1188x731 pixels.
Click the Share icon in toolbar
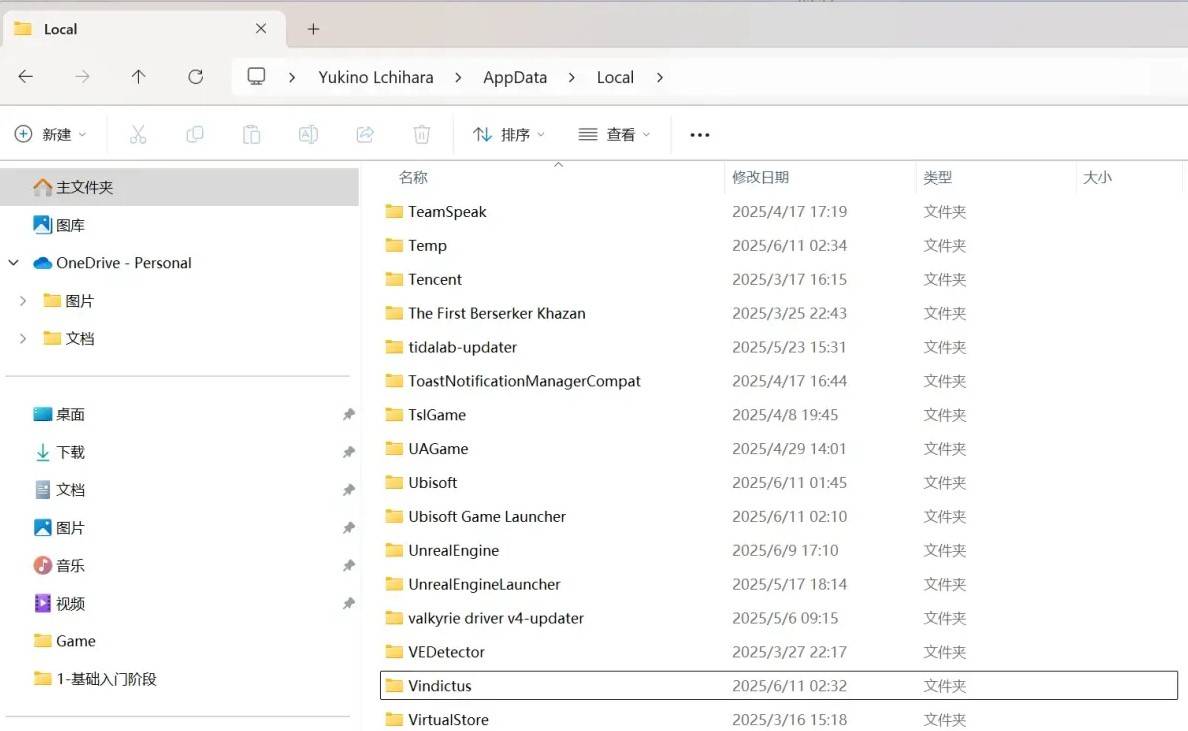[365, 135]
